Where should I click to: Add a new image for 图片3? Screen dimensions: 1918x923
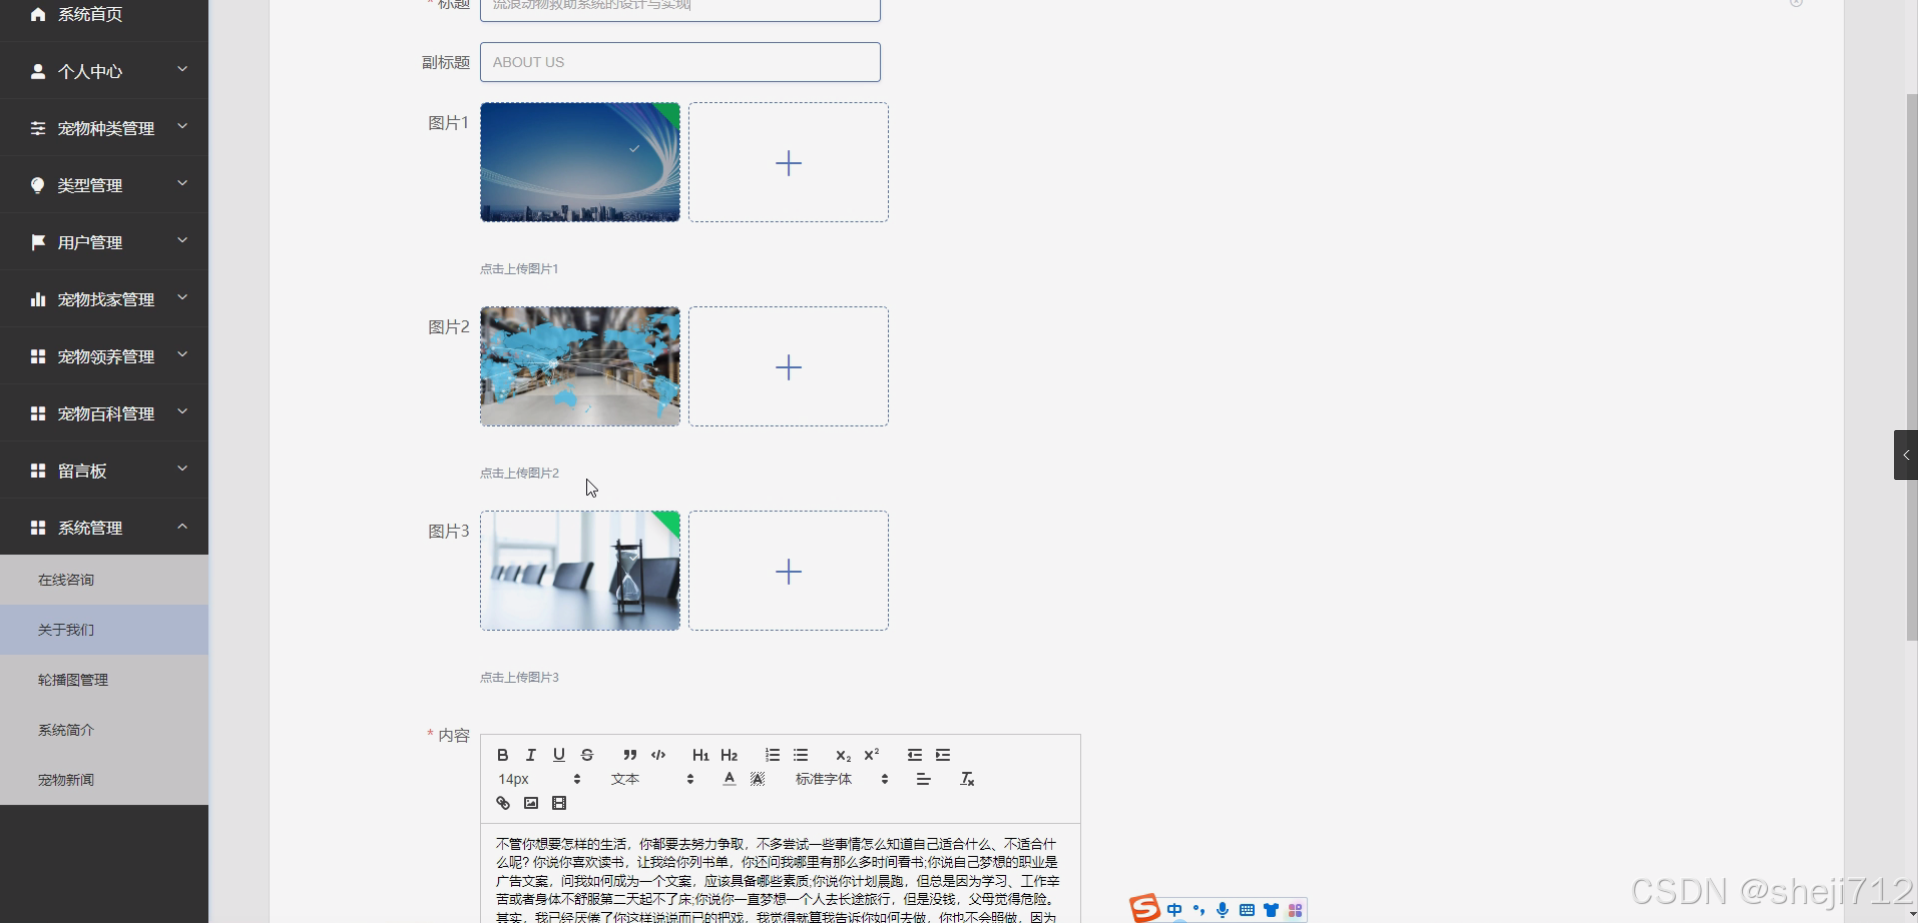click(788, 571)
